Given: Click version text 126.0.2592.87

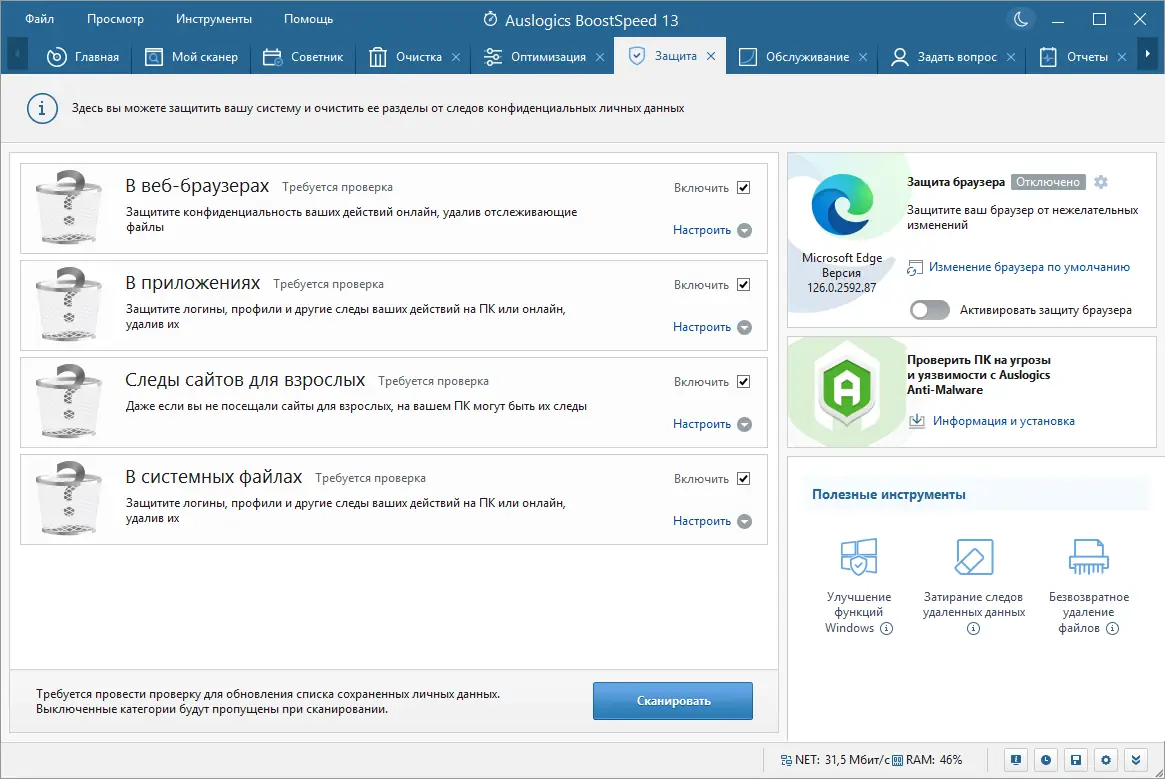Looking at the screenshot, I should coord(842,288).
